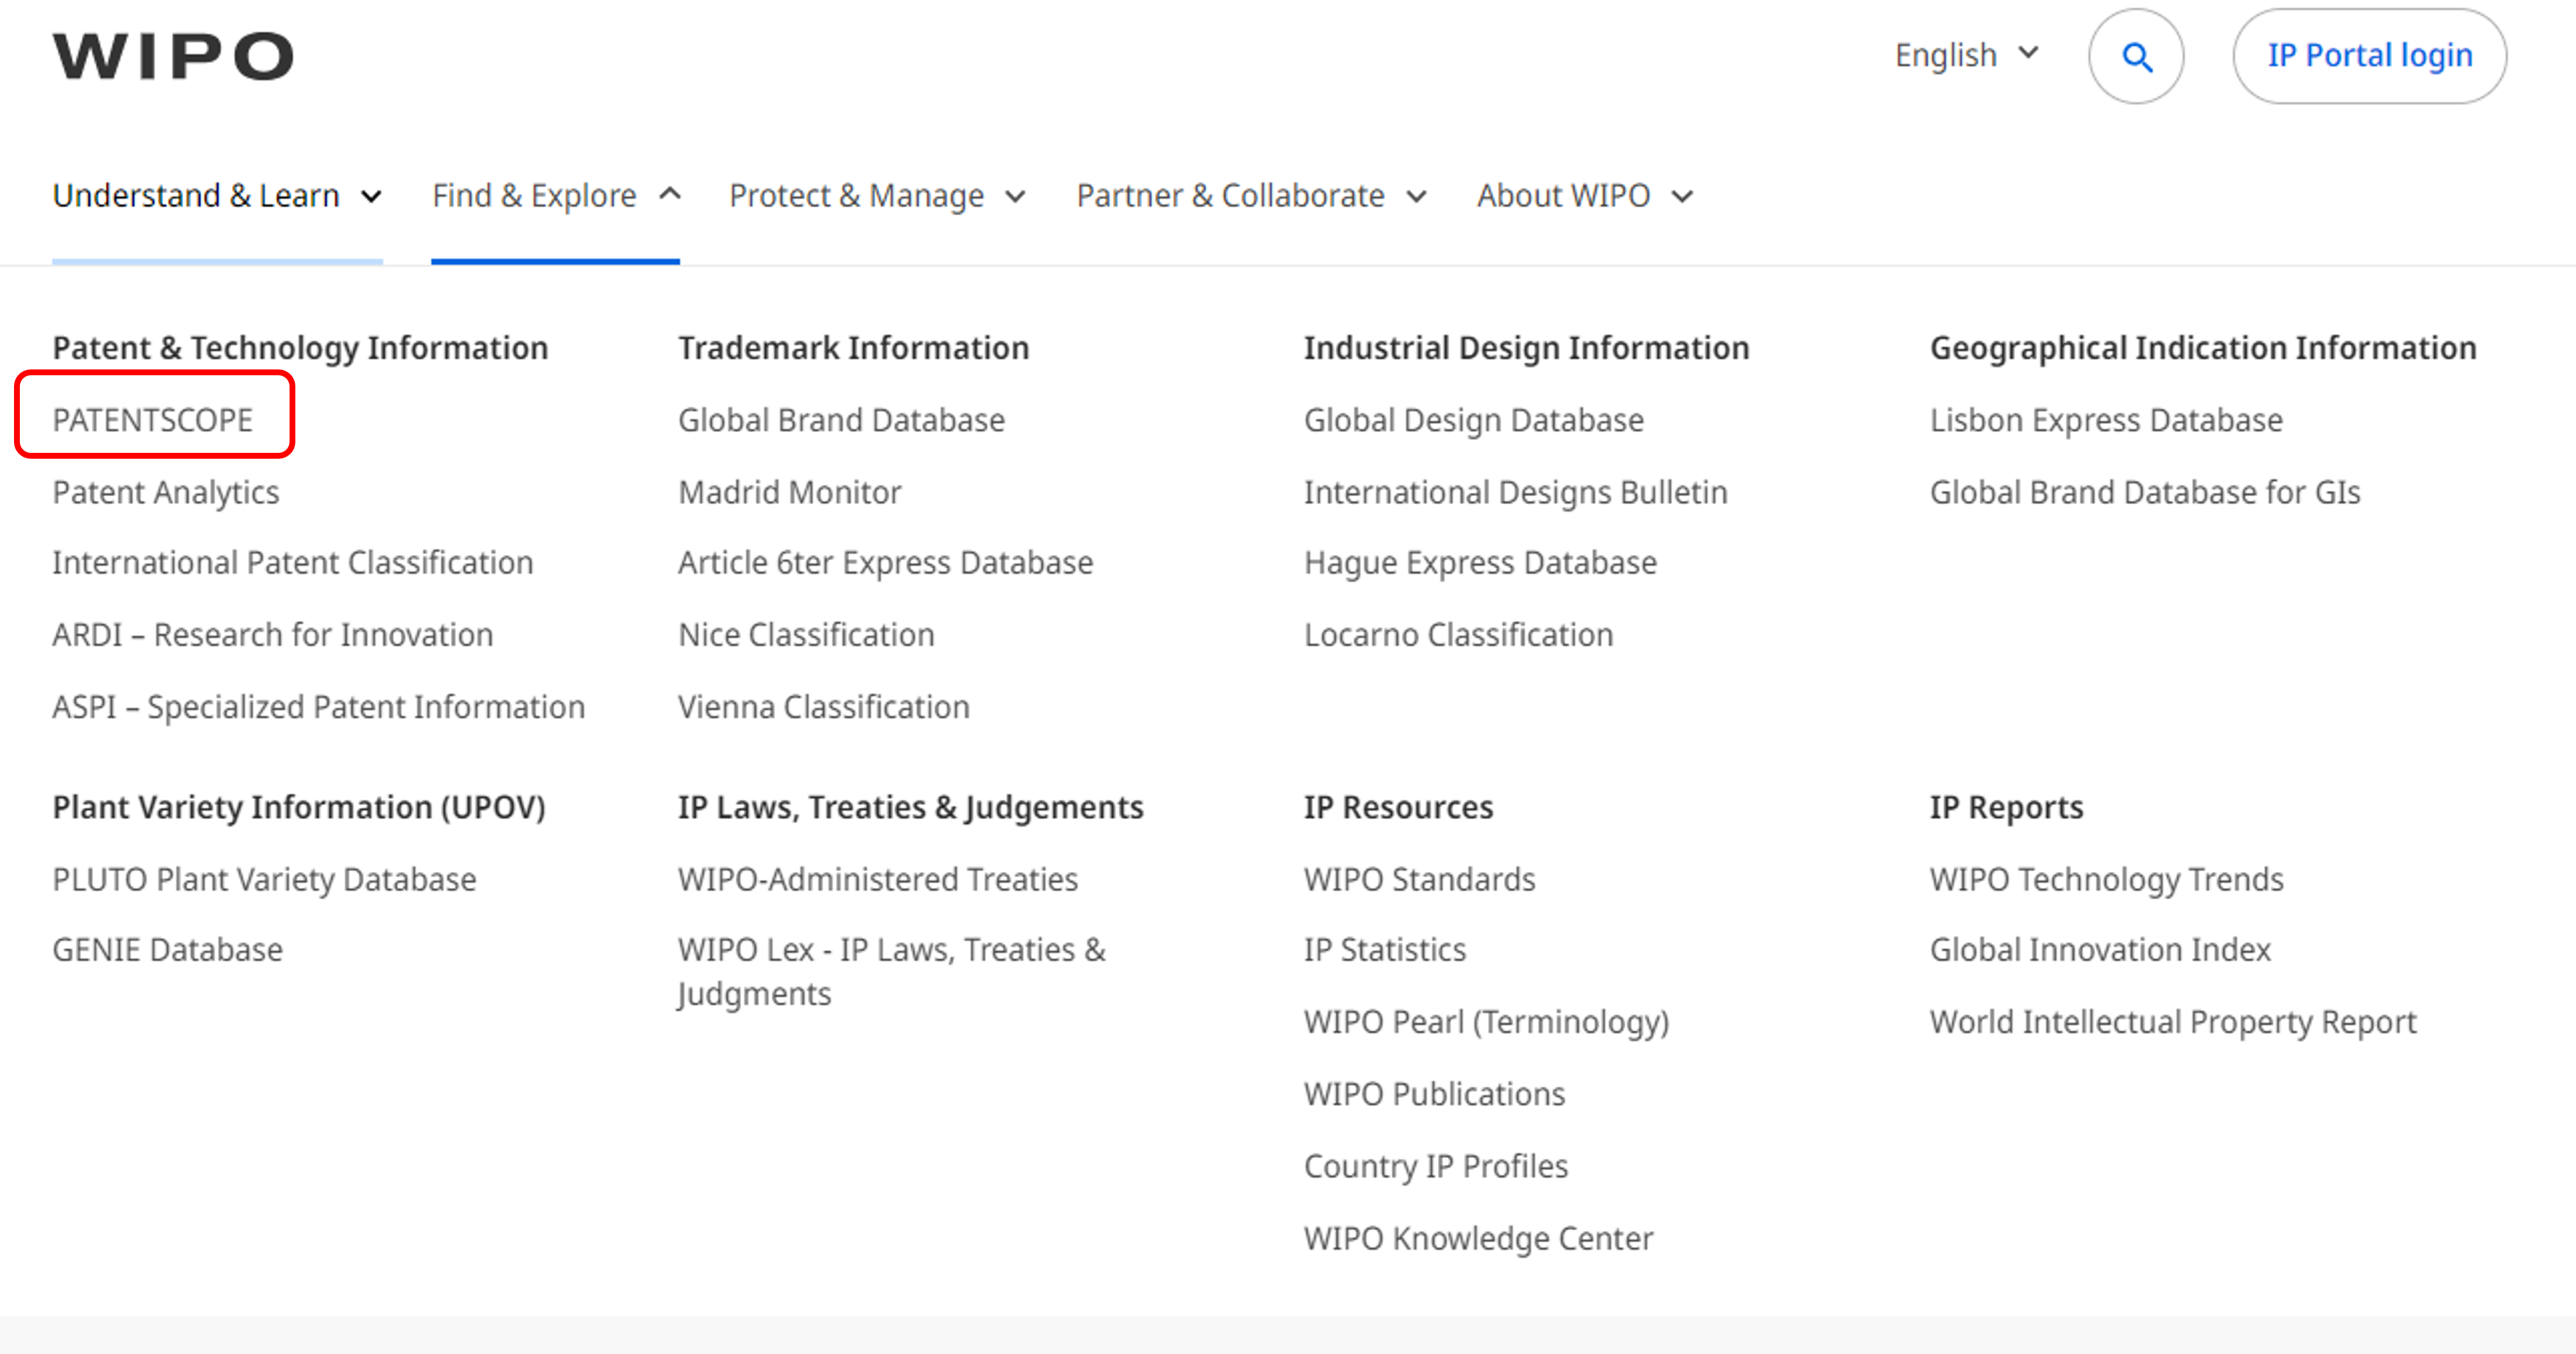This screenshot has width=2576, height=1354.
Task: Go to Global Brand Database
Action: tap(841, 420)
